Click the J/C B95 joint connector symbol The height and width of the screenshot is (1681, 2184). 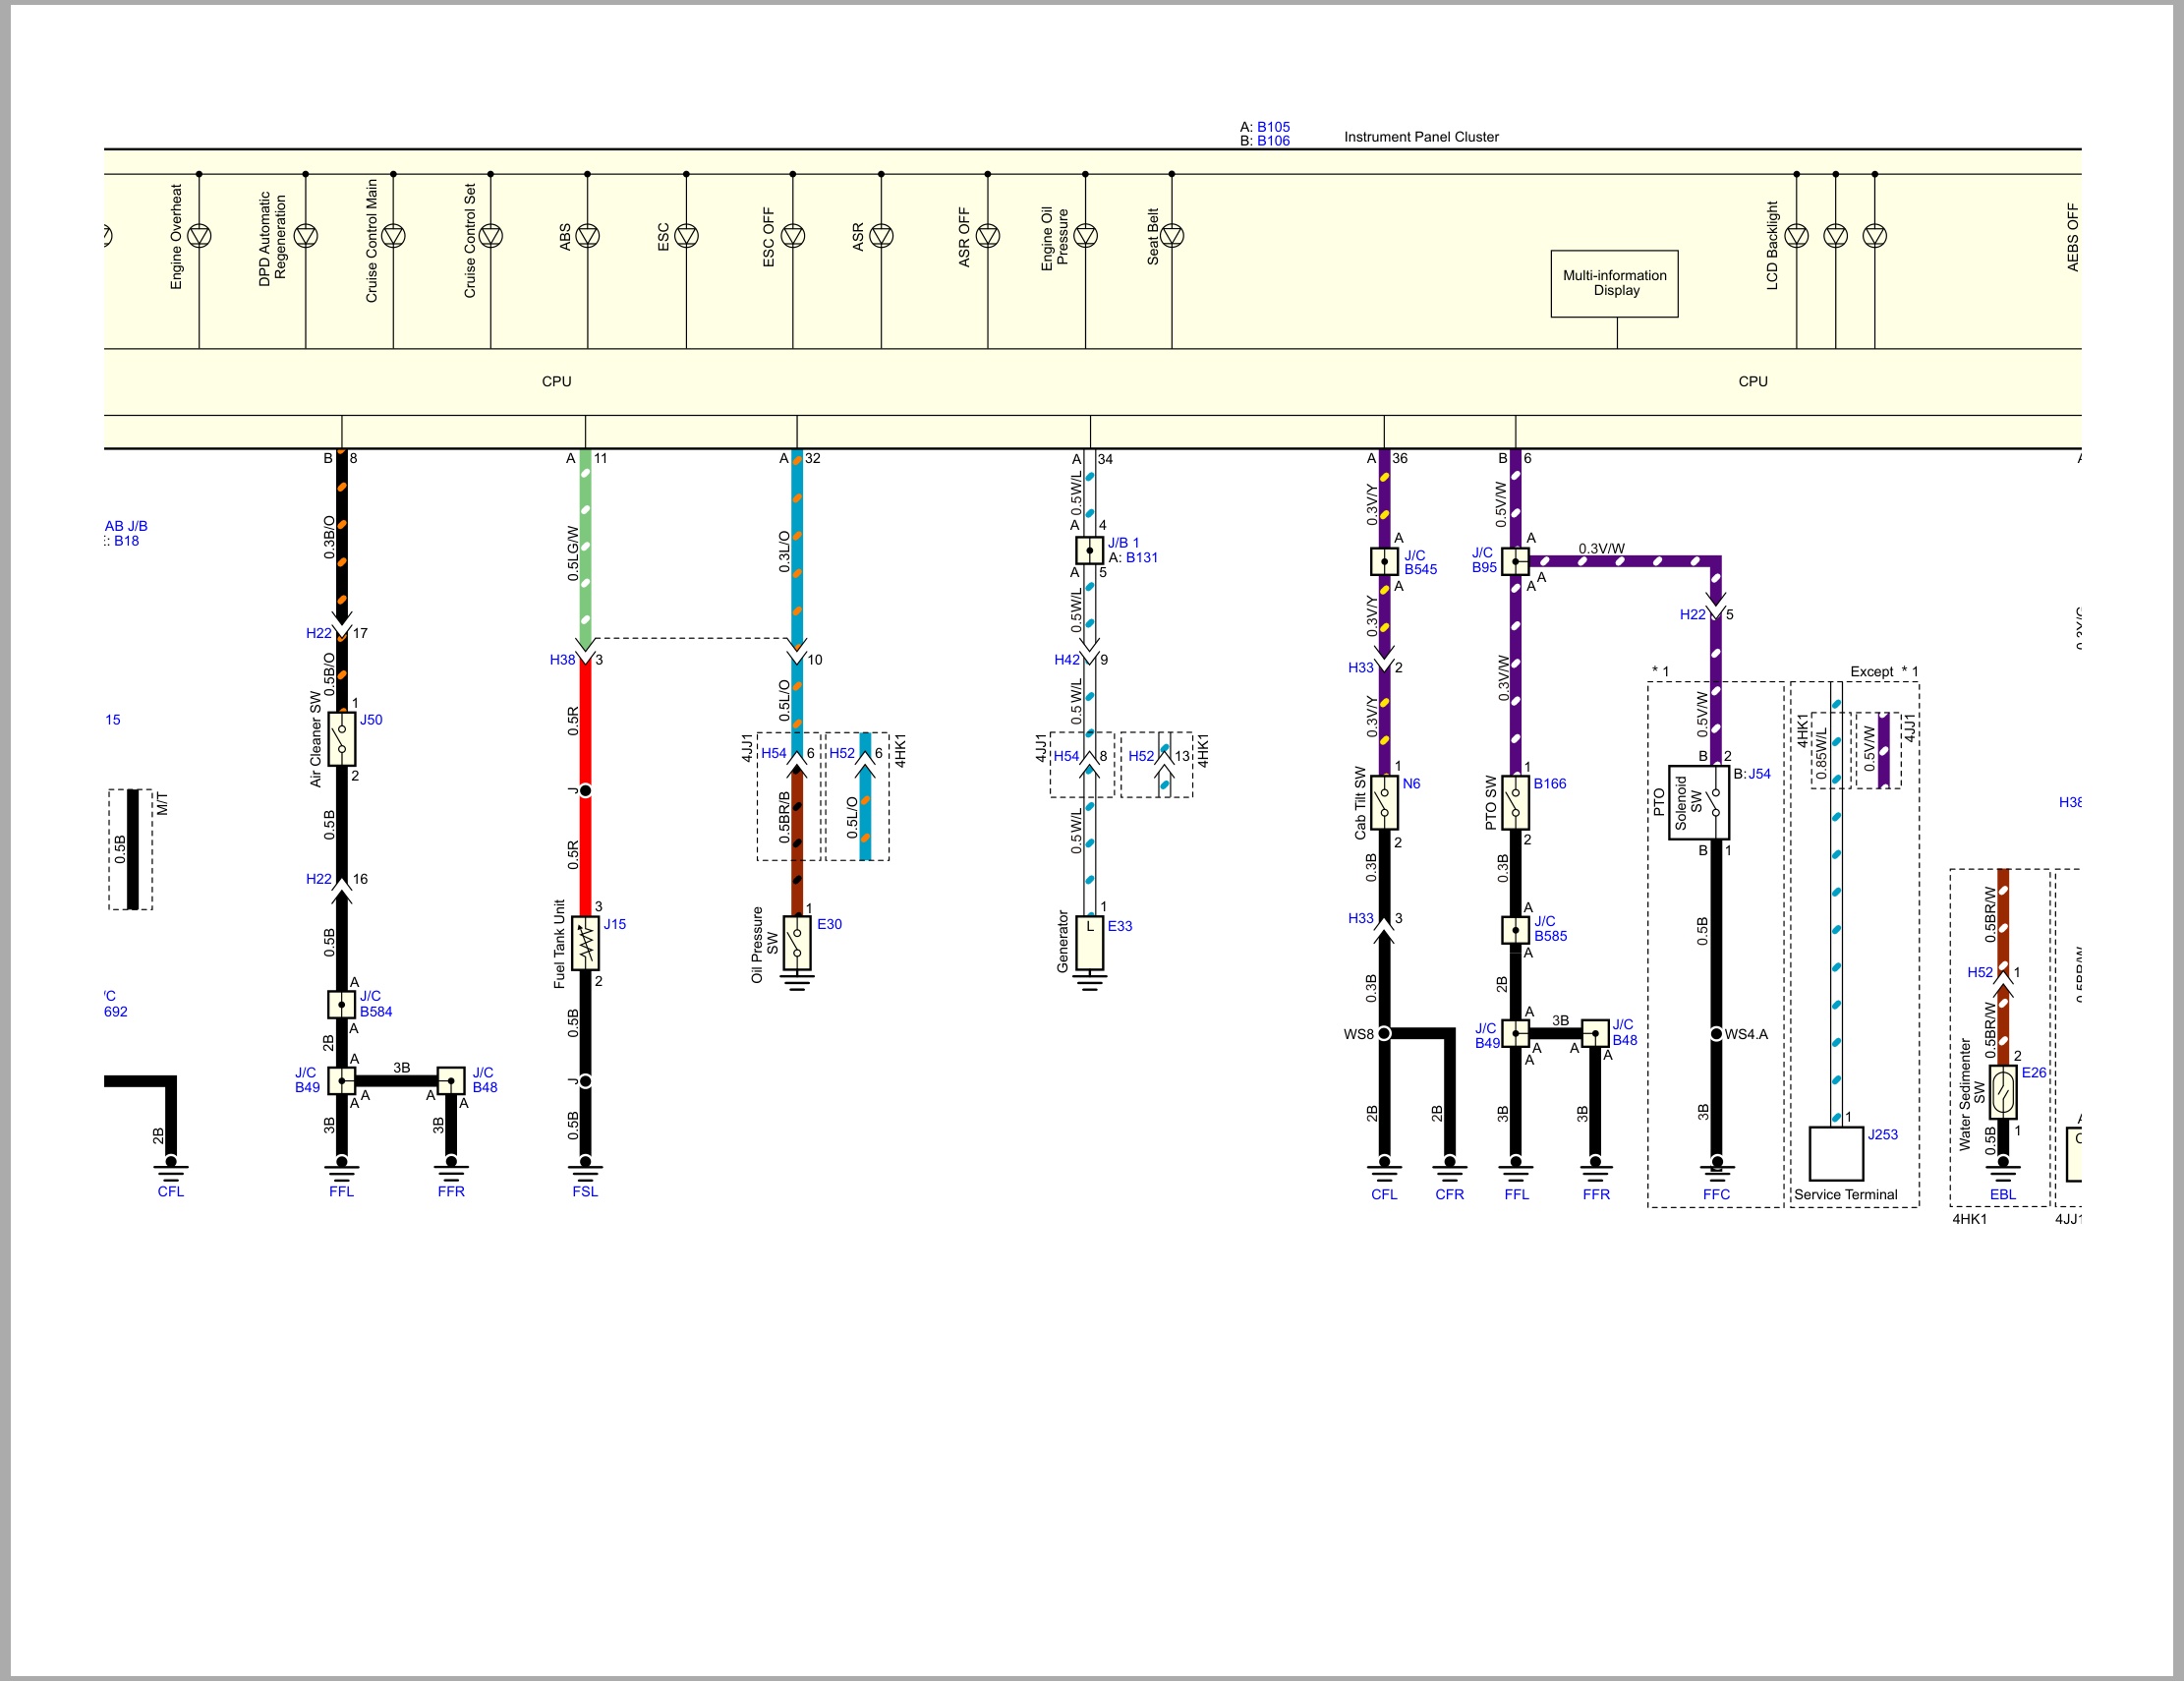click(x=1516, y=561)
